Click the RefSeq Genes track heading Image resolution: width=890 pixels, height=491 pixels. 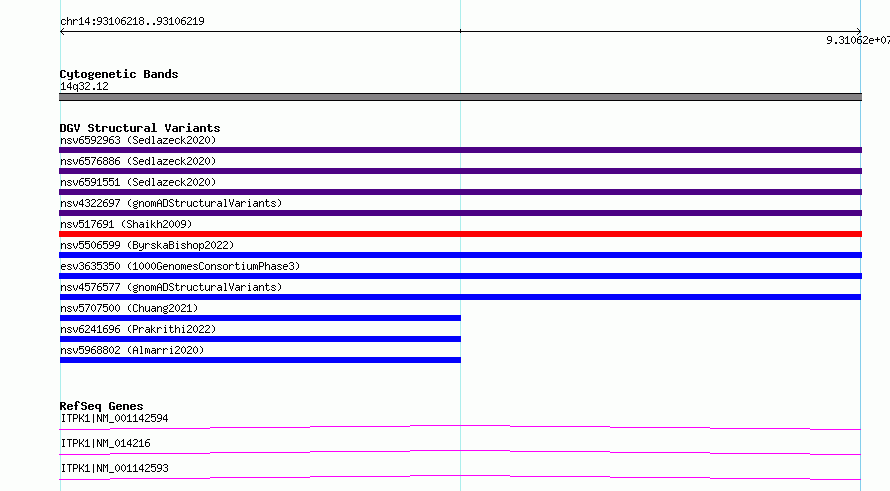102,406
